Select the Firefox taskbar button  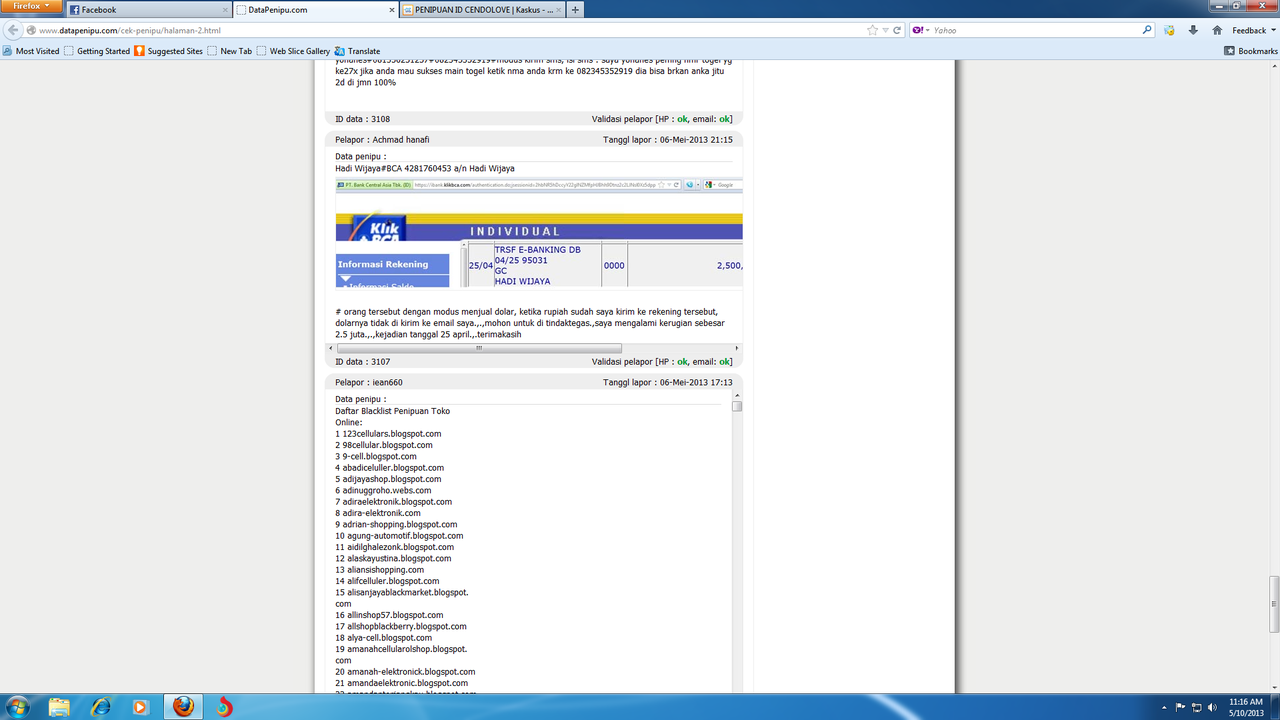pos(183,706)
